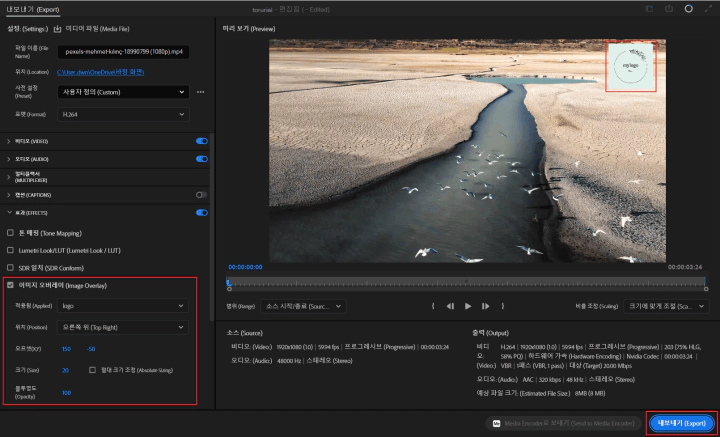The width and height of the screenshot is (720, 437).
Task: Expand the Multiplexer section
Action: [x=9, y=177]
